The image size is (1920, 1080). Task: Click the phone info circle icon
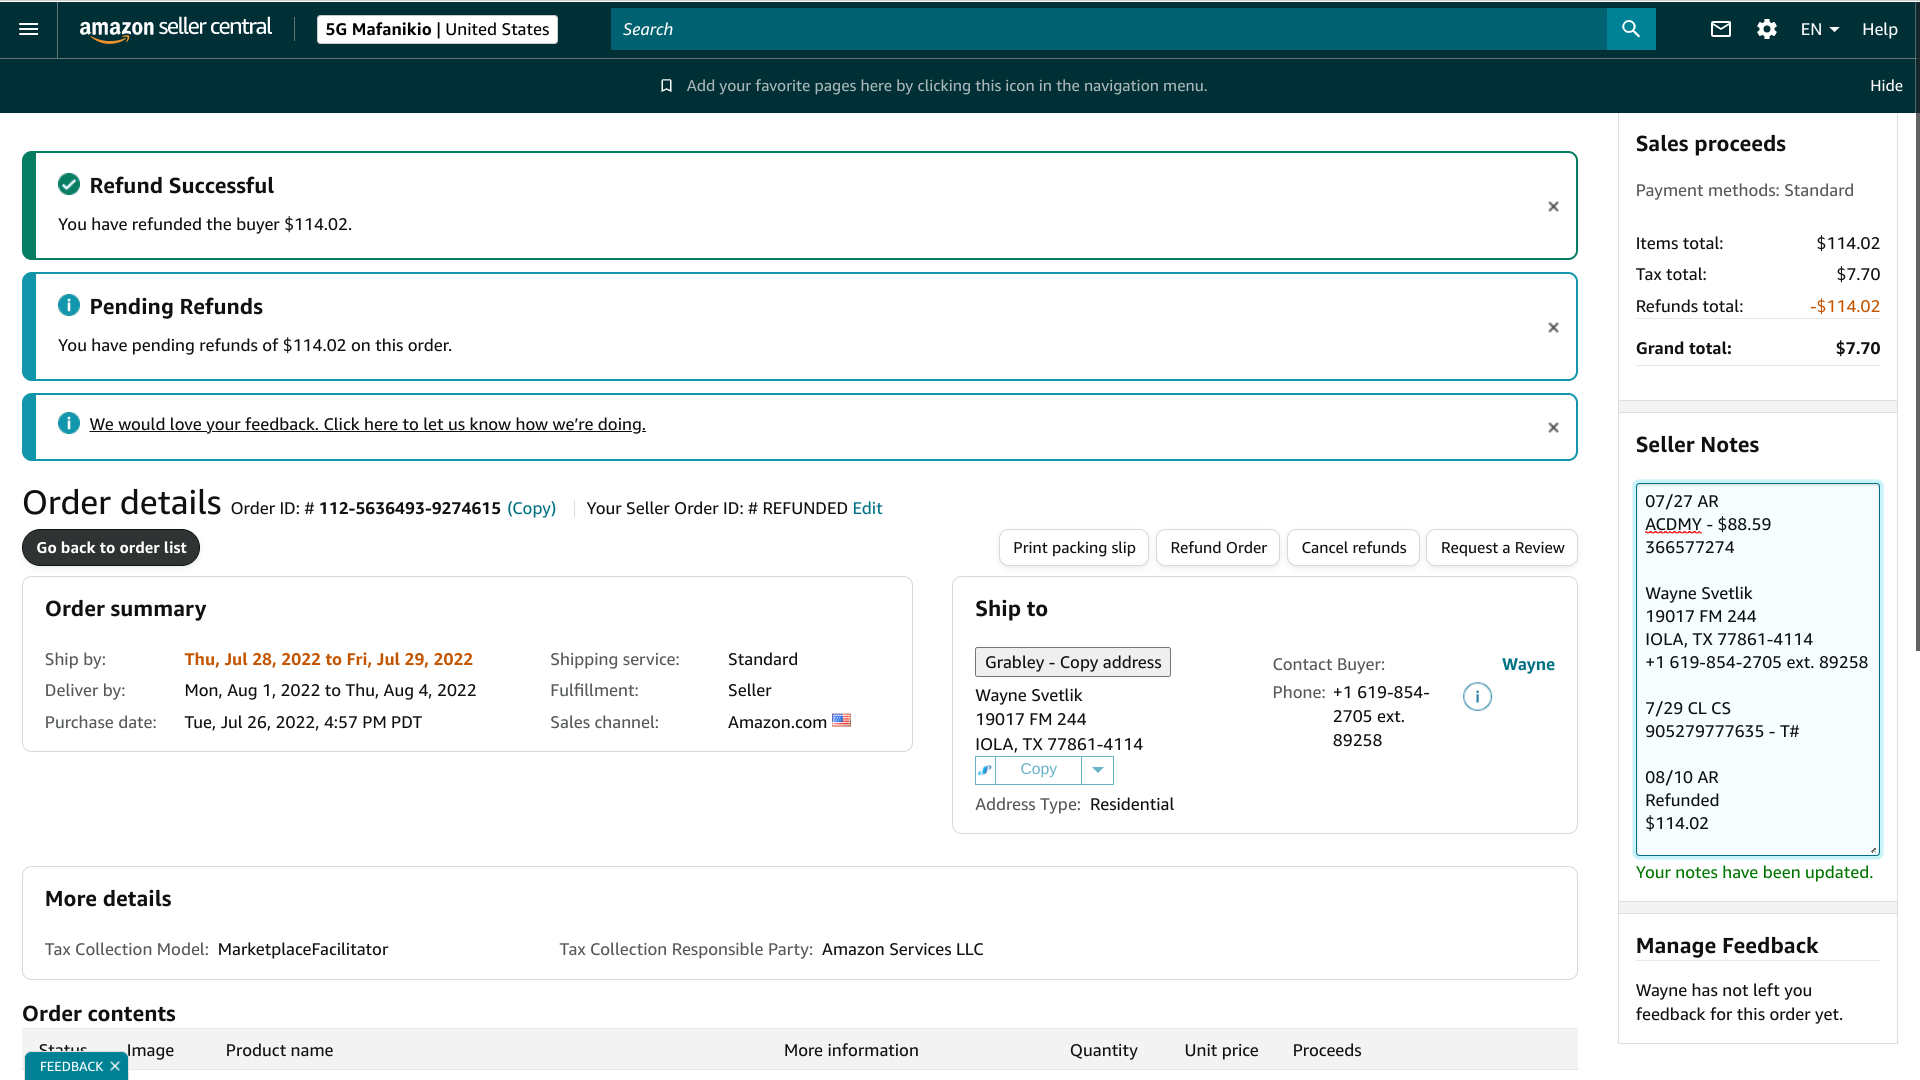tap(1477, 697)
